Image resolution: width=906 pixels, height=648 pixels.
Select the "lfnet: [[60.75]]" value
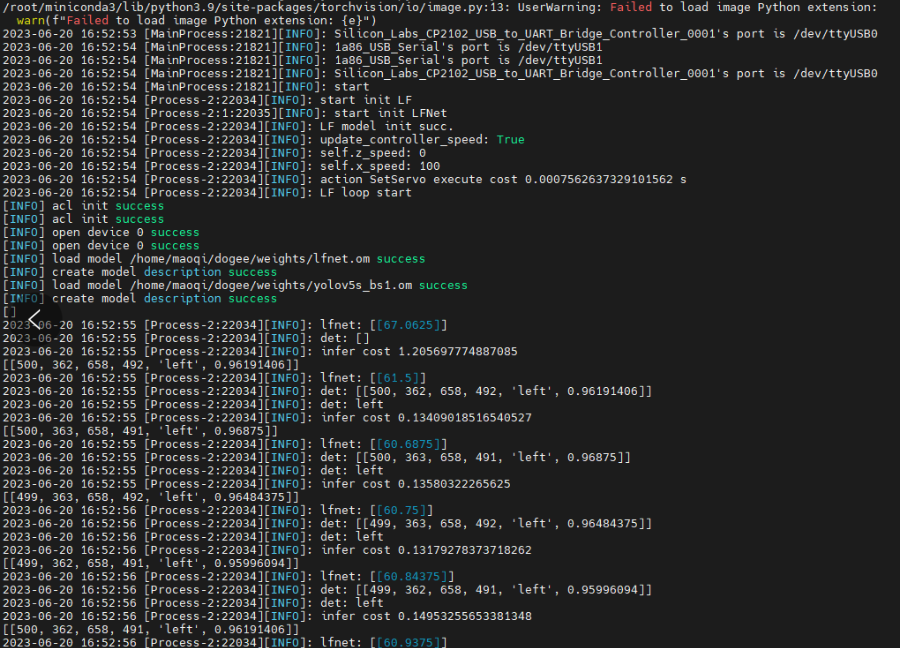point(377,511)
